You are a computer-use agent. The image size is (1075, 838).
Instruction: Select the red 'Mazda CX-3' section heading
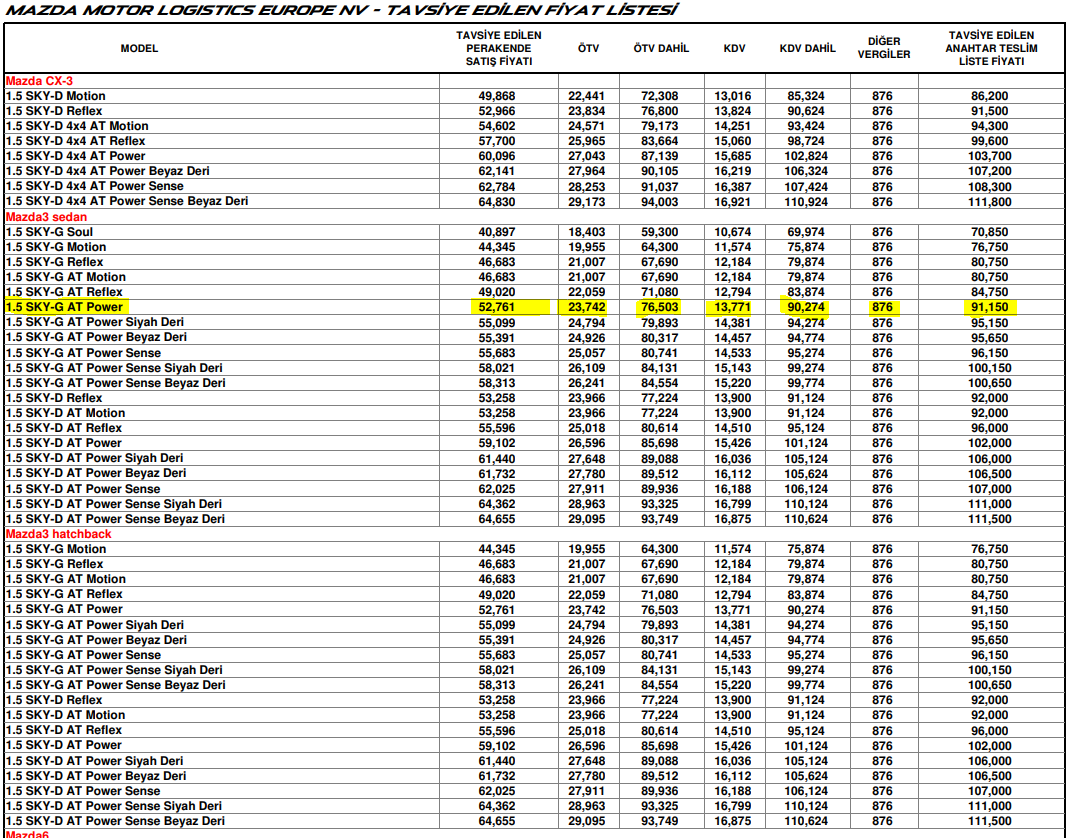[39, 81]
